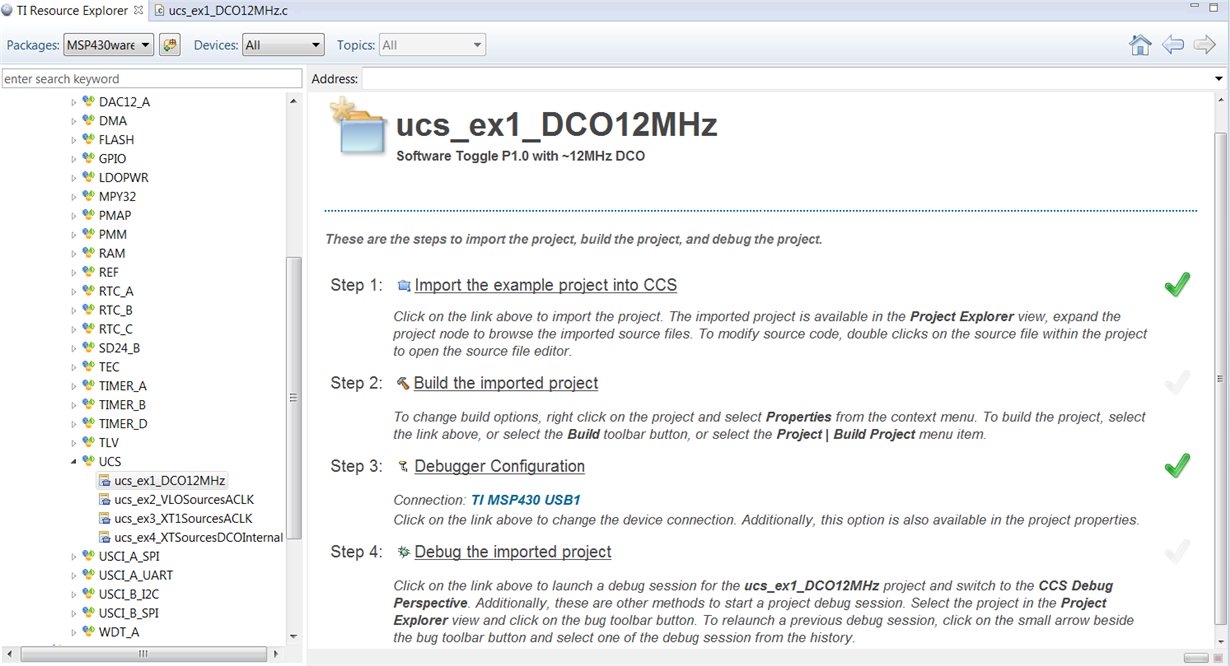Go forward with the right arrow icon

tap(1205, 45)
